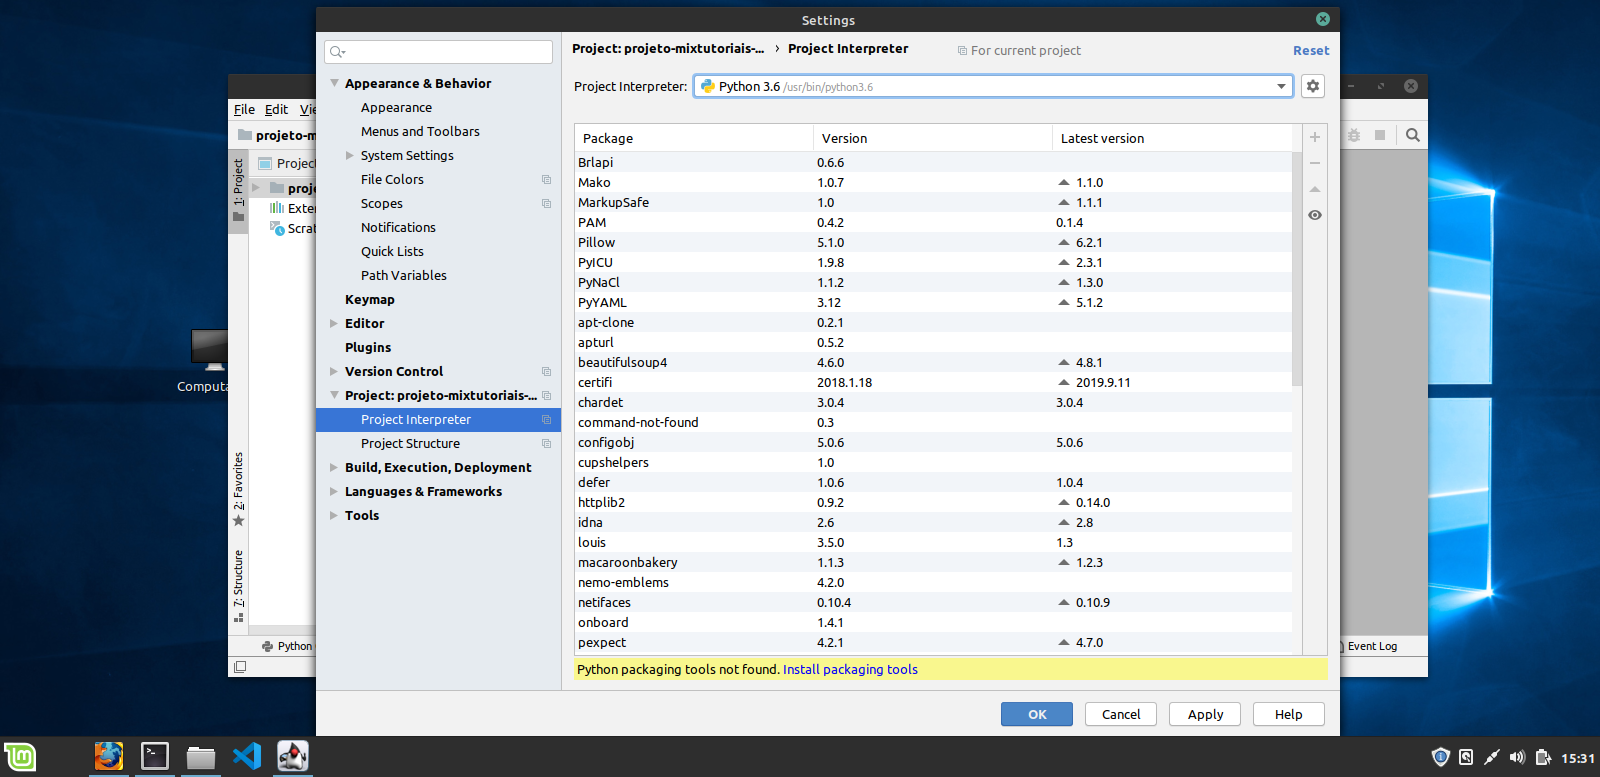
Task: Click the Apply button
Action: 1205,714
